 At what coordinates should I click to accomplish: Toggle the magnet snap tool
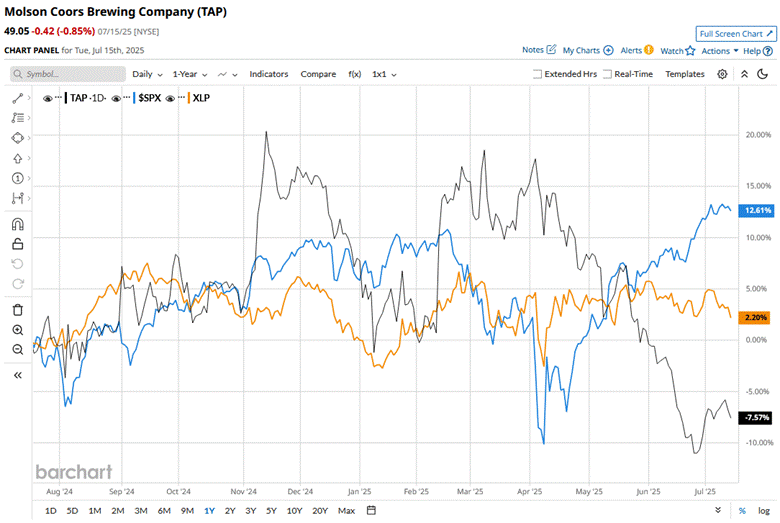17,224
